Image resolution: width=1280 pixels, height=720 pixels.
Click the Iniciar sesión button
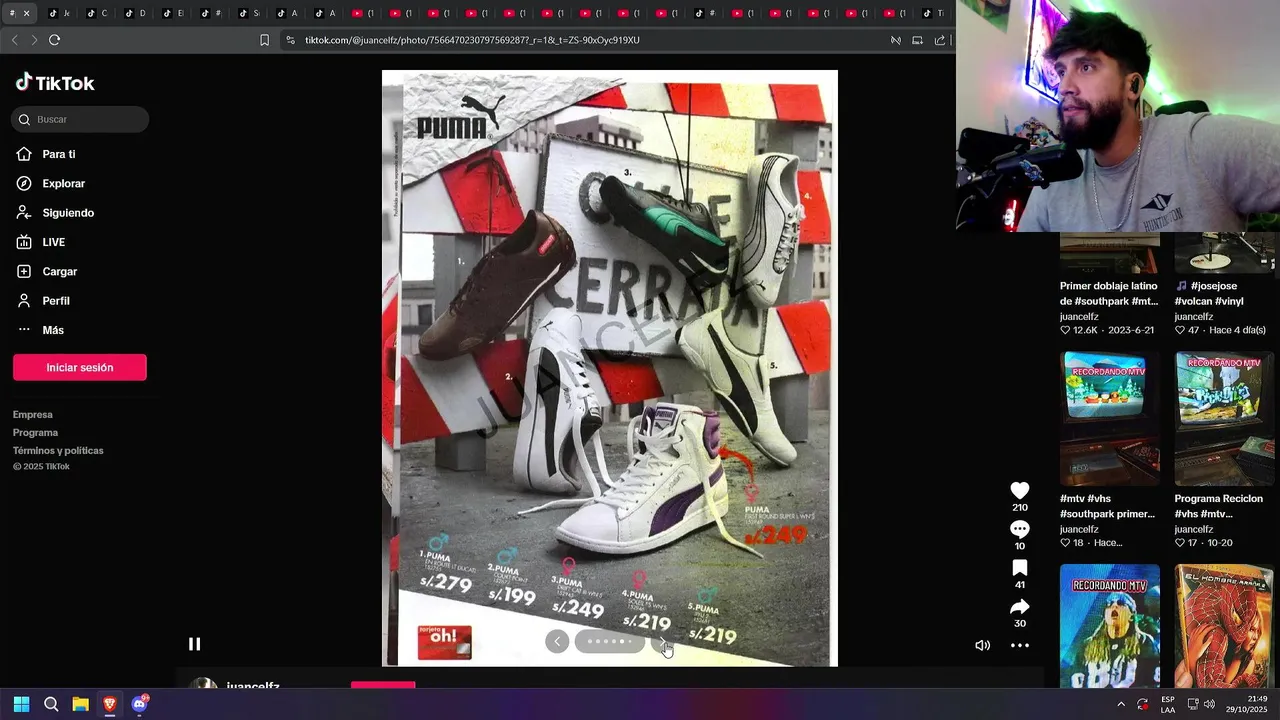click(x=80, y=367)
